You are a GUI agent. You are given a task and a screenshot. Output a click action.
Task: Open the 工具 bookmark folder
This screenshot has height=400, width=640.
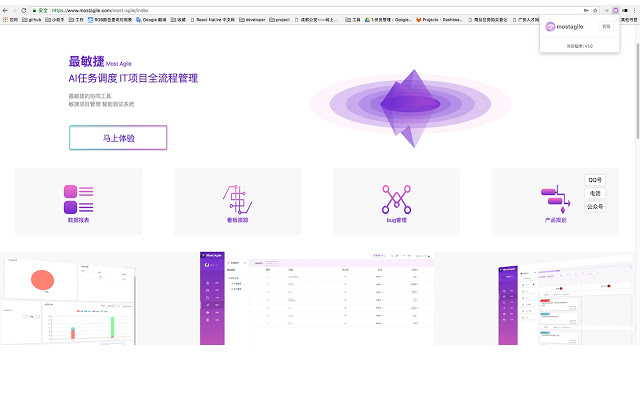pos(353,19)
